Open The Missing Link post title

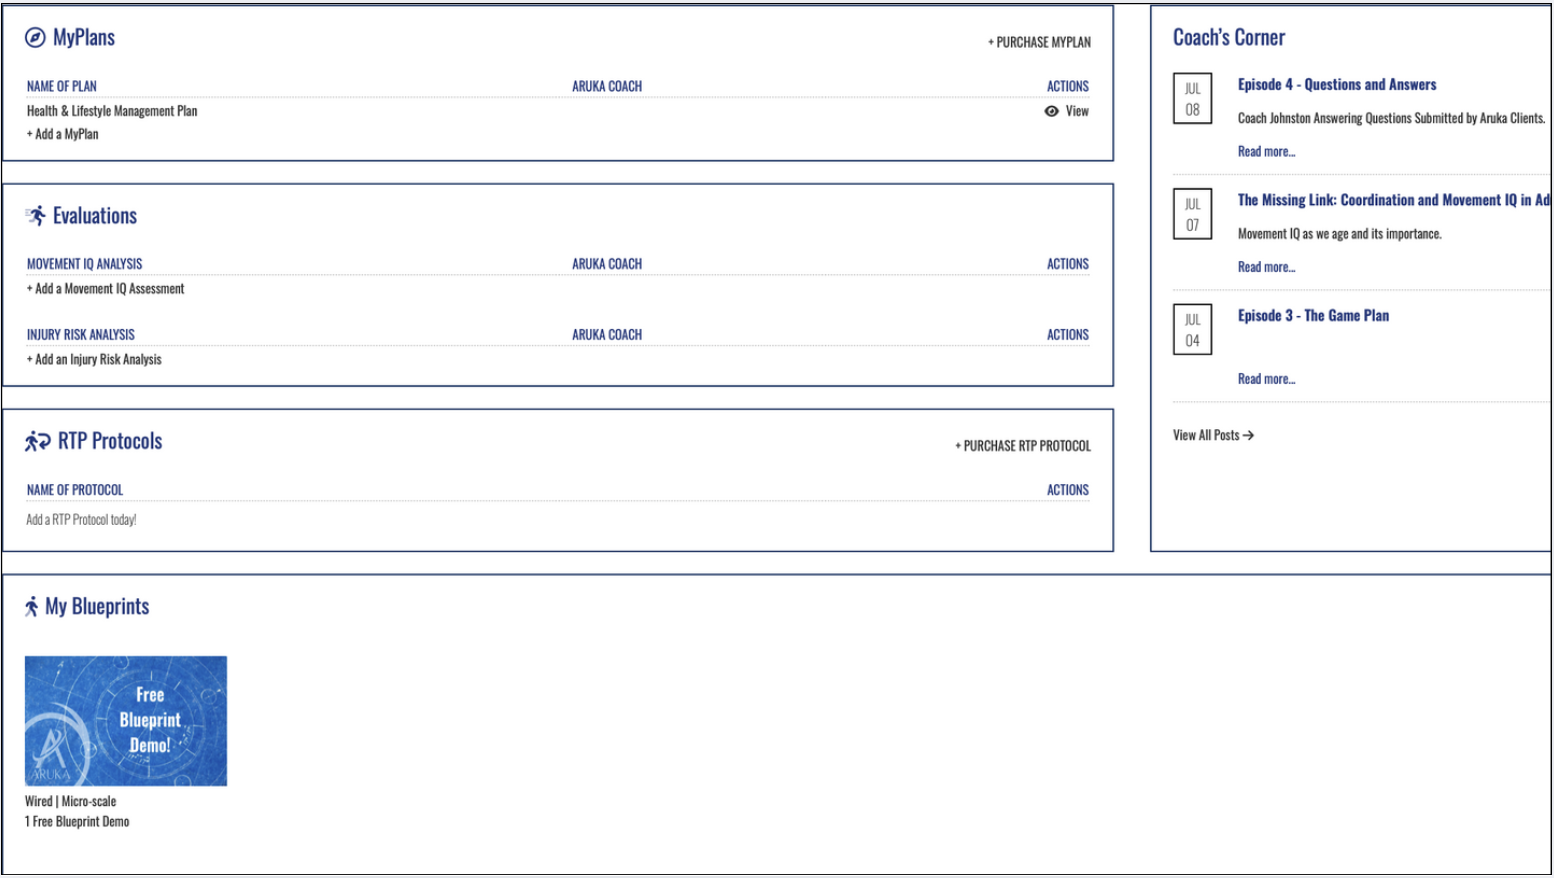(1394, 200)
